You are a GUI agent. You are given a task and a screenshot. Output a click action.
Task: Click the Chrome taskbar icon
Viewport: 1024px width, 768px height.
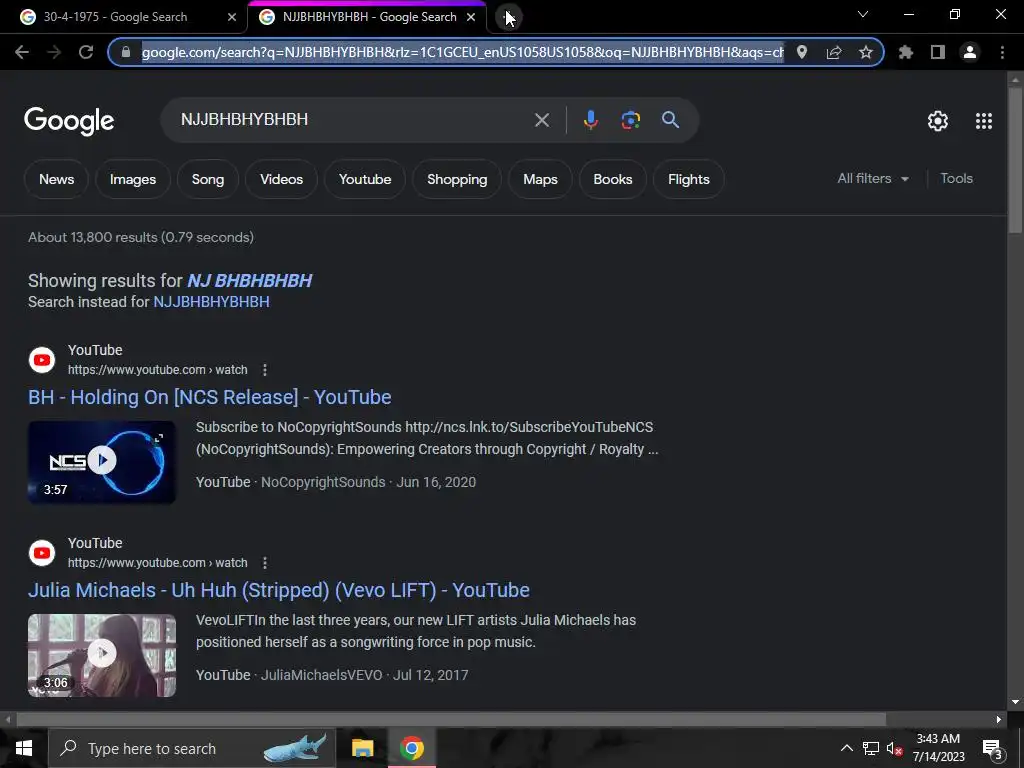pos(411,748)
